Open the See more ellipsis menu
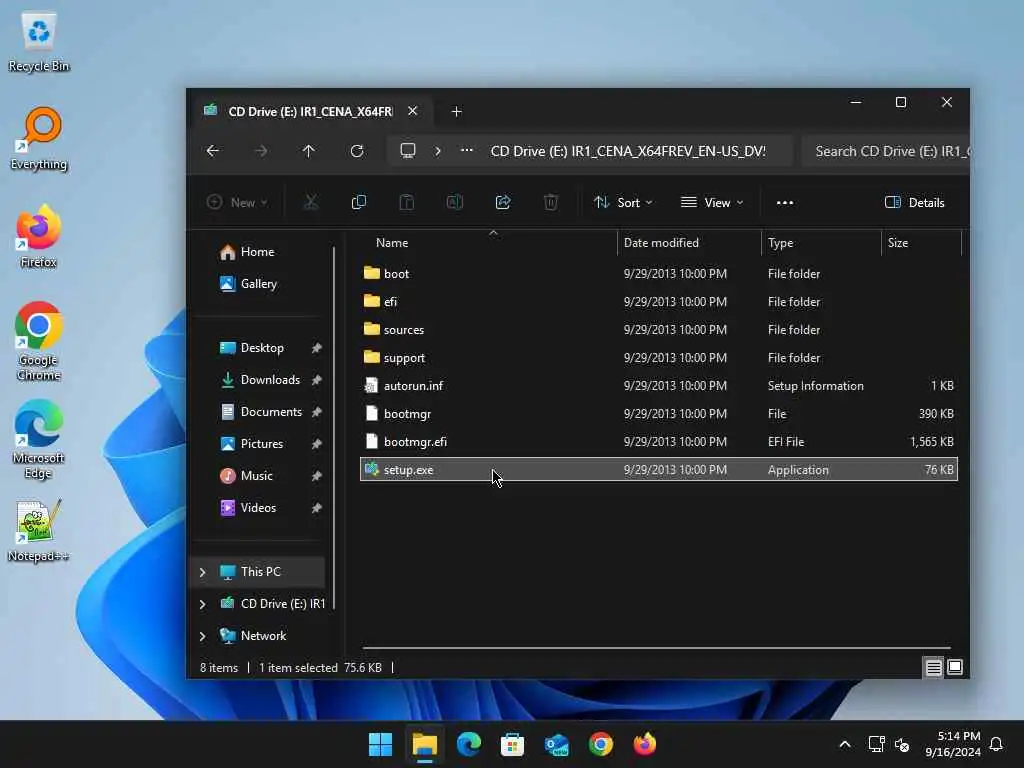The image size is (1024, 768). [784, 202]
